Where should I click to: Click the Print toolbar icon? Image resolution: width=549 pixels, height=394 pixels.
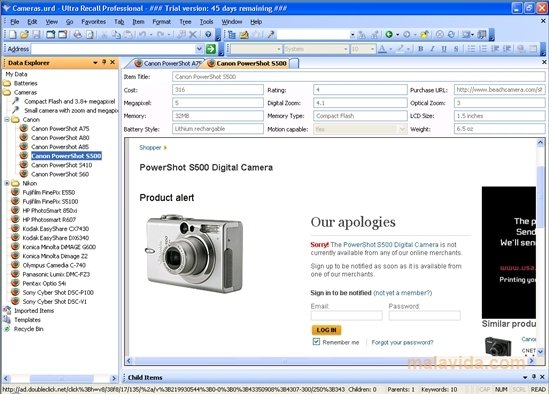(77, 34)
